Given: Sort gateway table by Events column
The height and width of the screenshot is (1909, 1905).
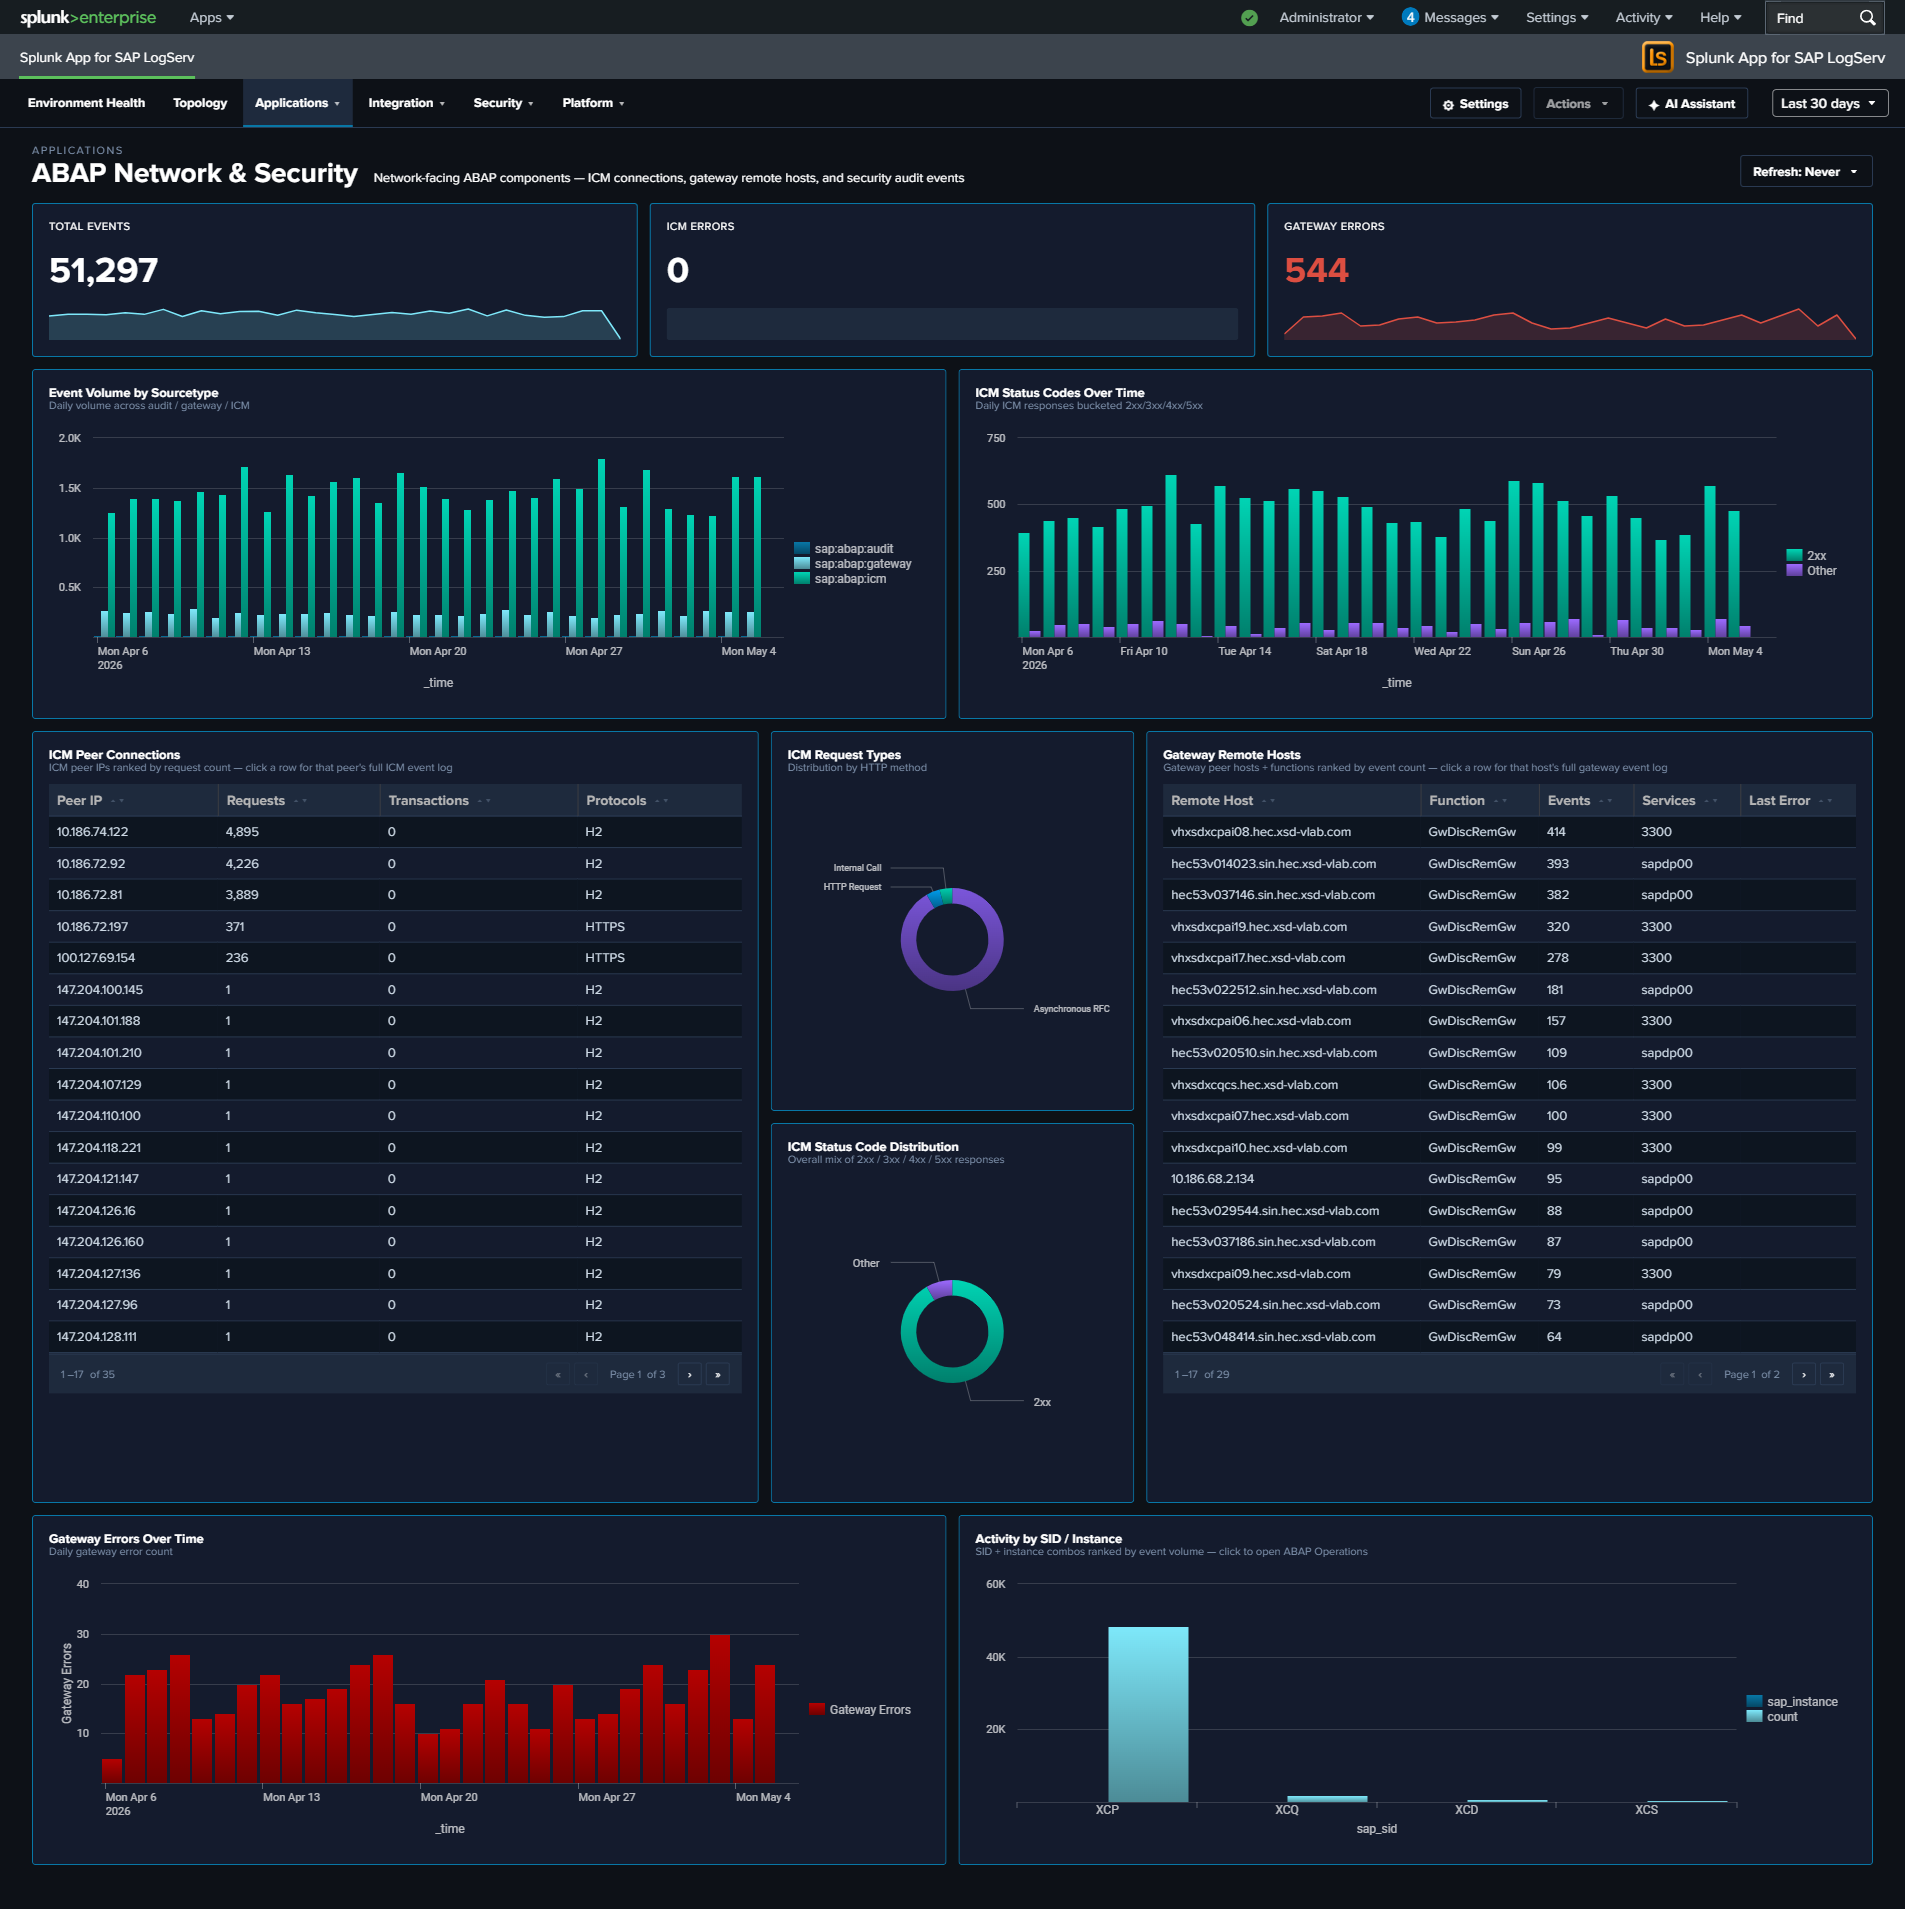Looking at the screenshot, I should click(x=1586, y=800).
